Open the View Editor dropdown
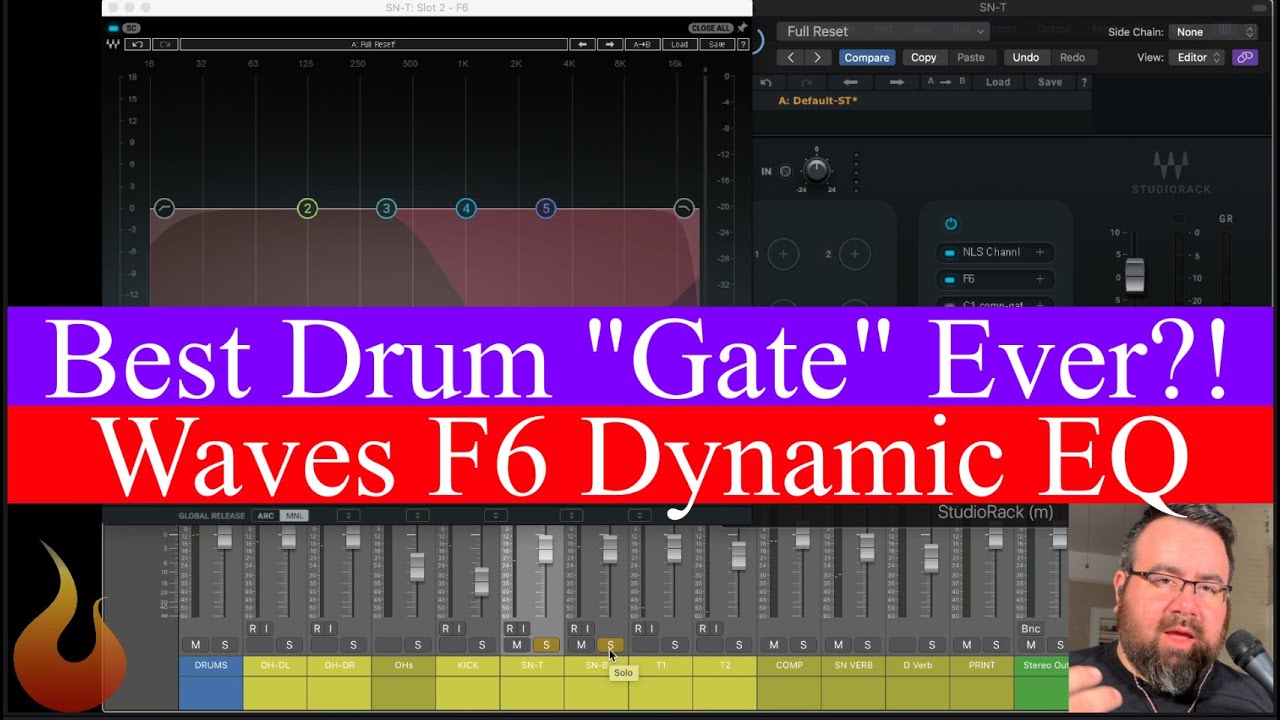1280x720 pixels. tap(1198, 57)
